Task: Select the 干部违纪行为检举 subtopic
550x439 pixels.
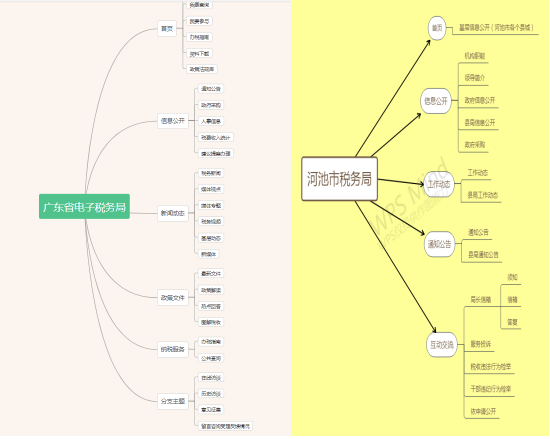Action: [x=491, y=389]
